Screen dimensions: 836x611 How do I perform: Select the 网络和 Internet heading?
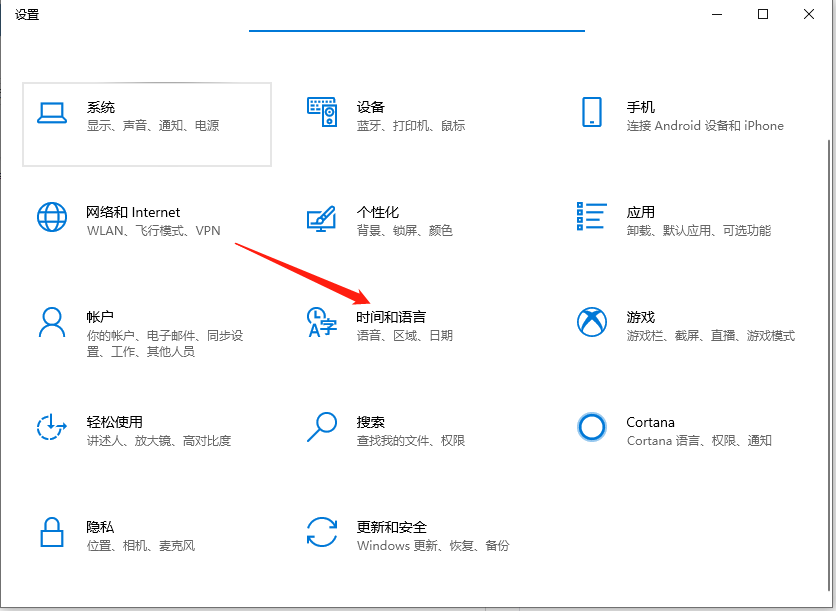click(x=133, y=212)
